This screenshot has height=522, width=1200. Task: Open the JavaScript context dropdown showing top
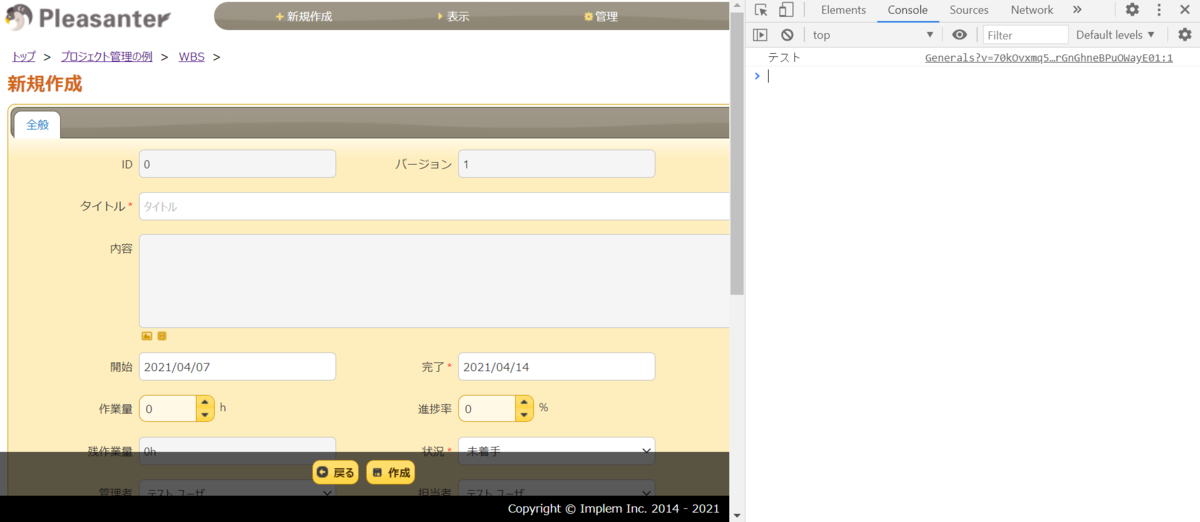[x=873, y=35]
